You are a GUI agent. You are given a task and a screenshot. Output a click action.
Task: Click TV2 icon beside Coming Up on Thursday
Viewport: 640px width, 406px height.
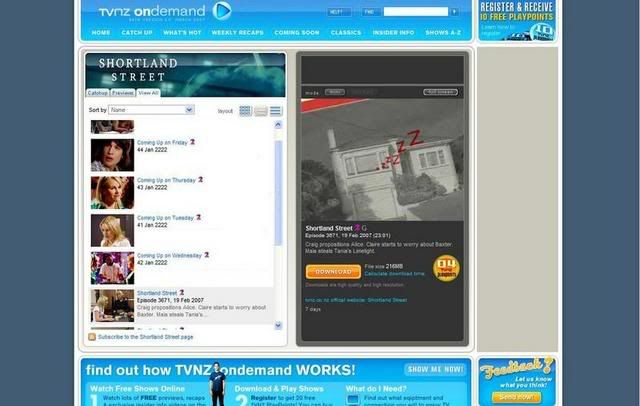(200, 180)
